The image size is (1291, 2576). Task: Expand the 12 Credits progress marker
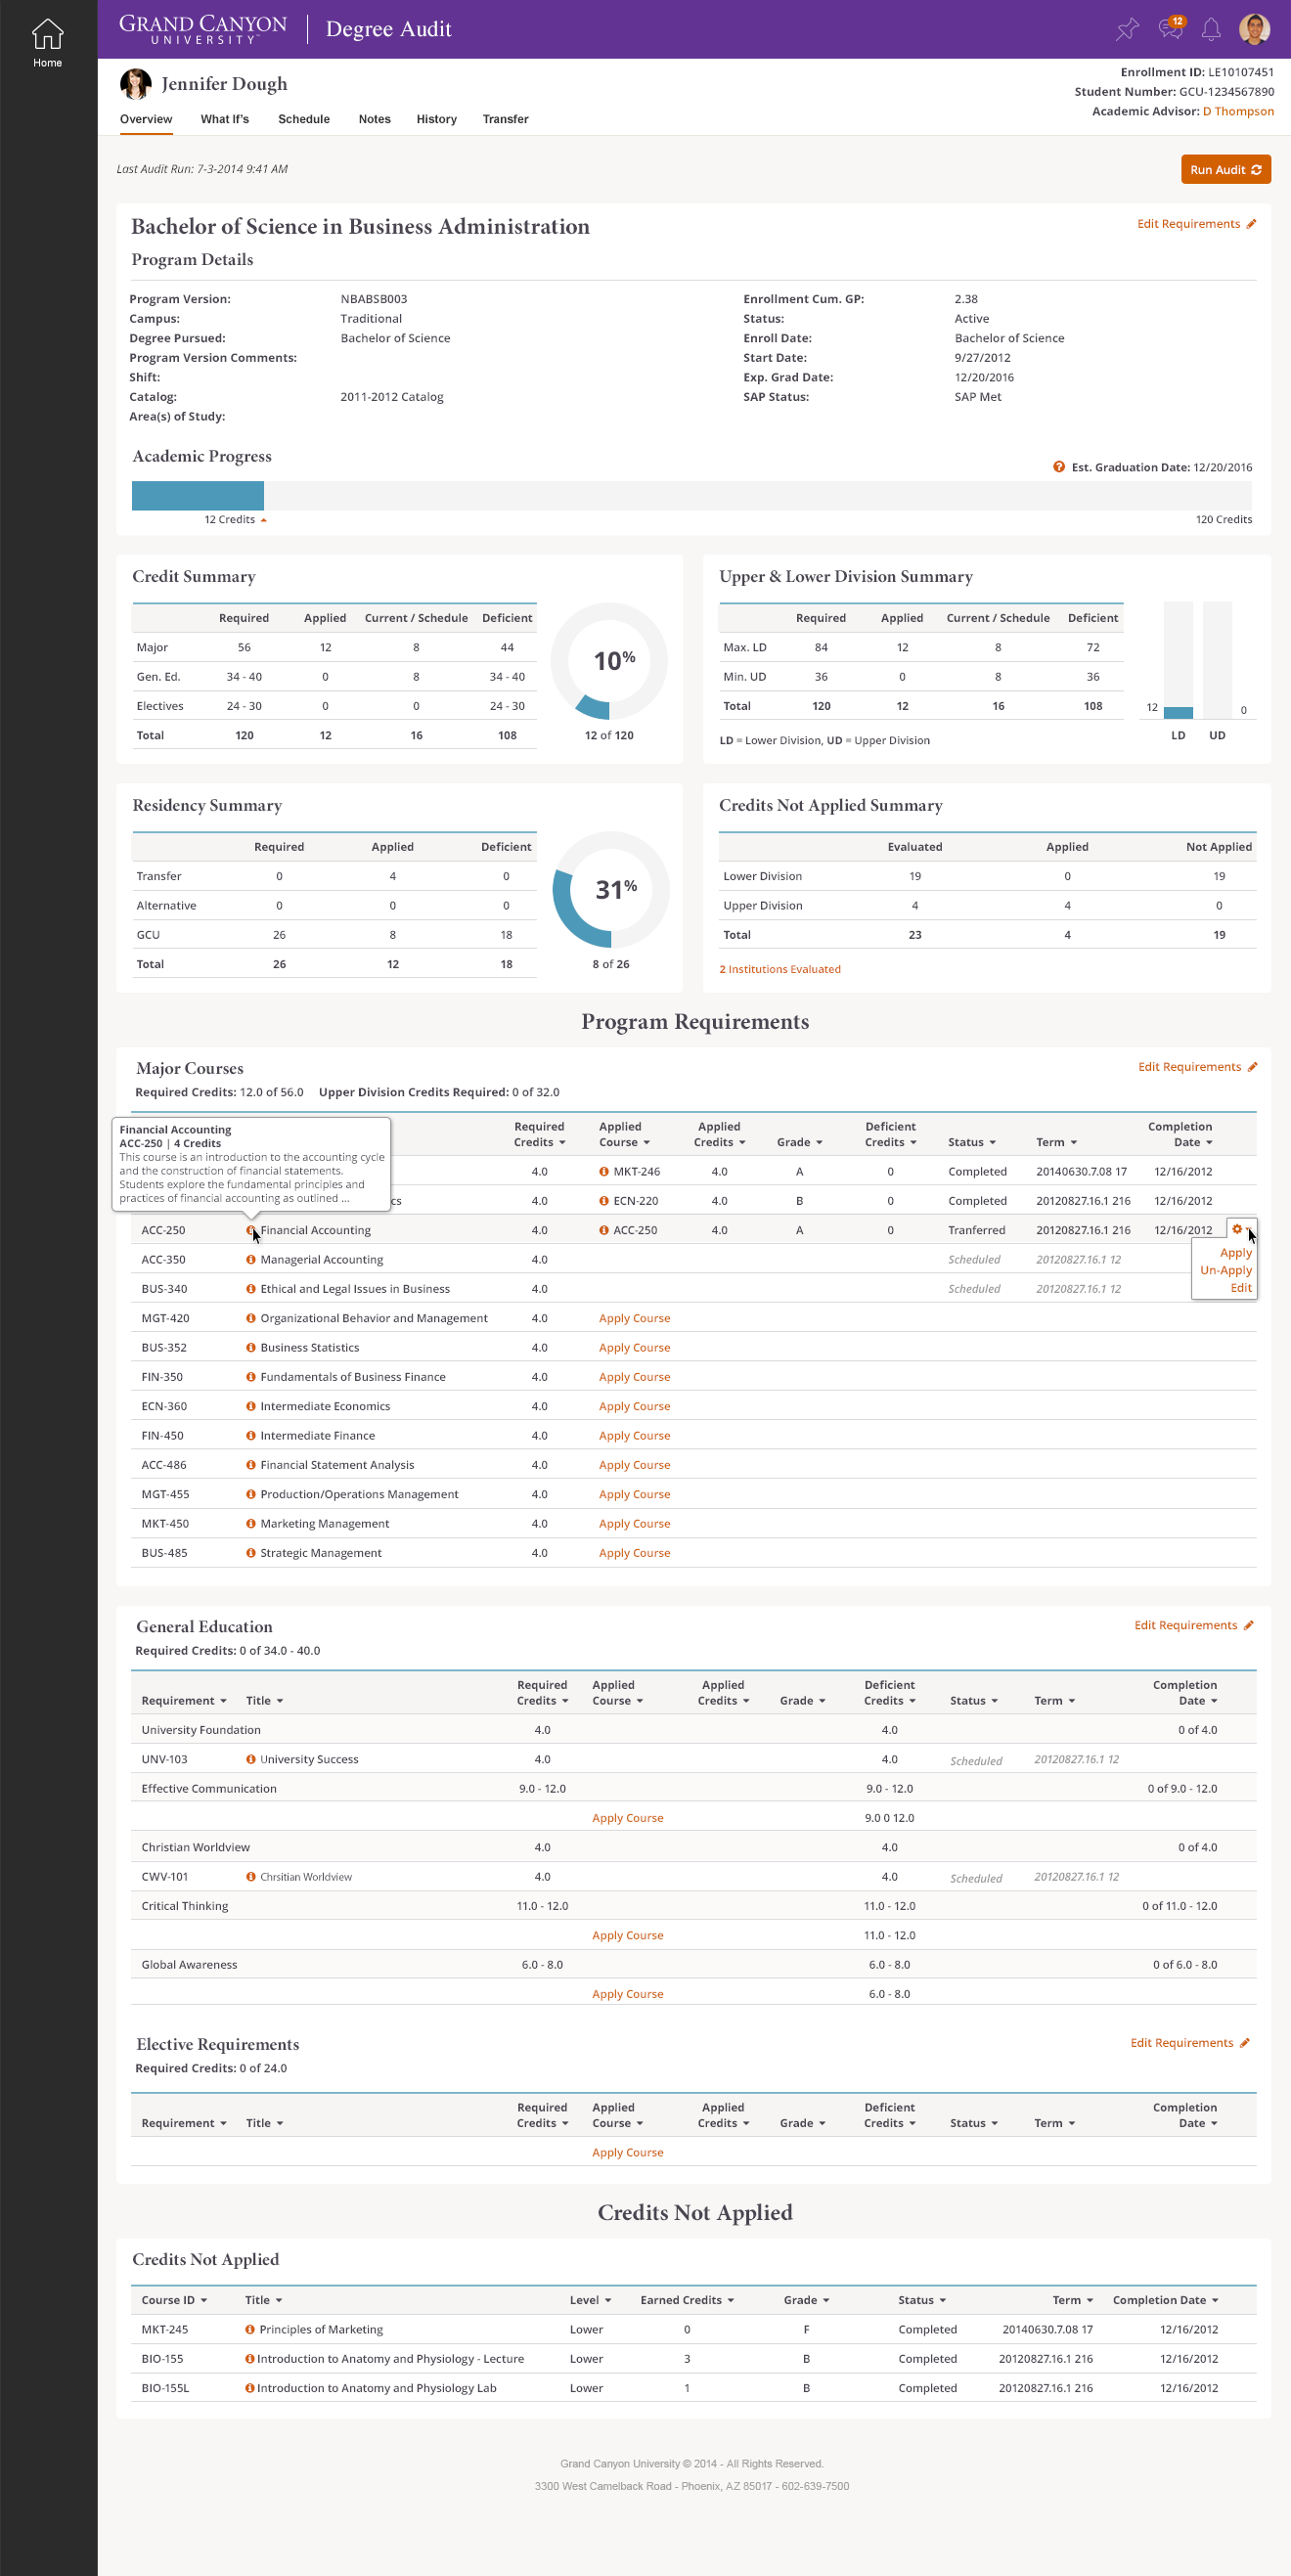click(x=264, y=520)
